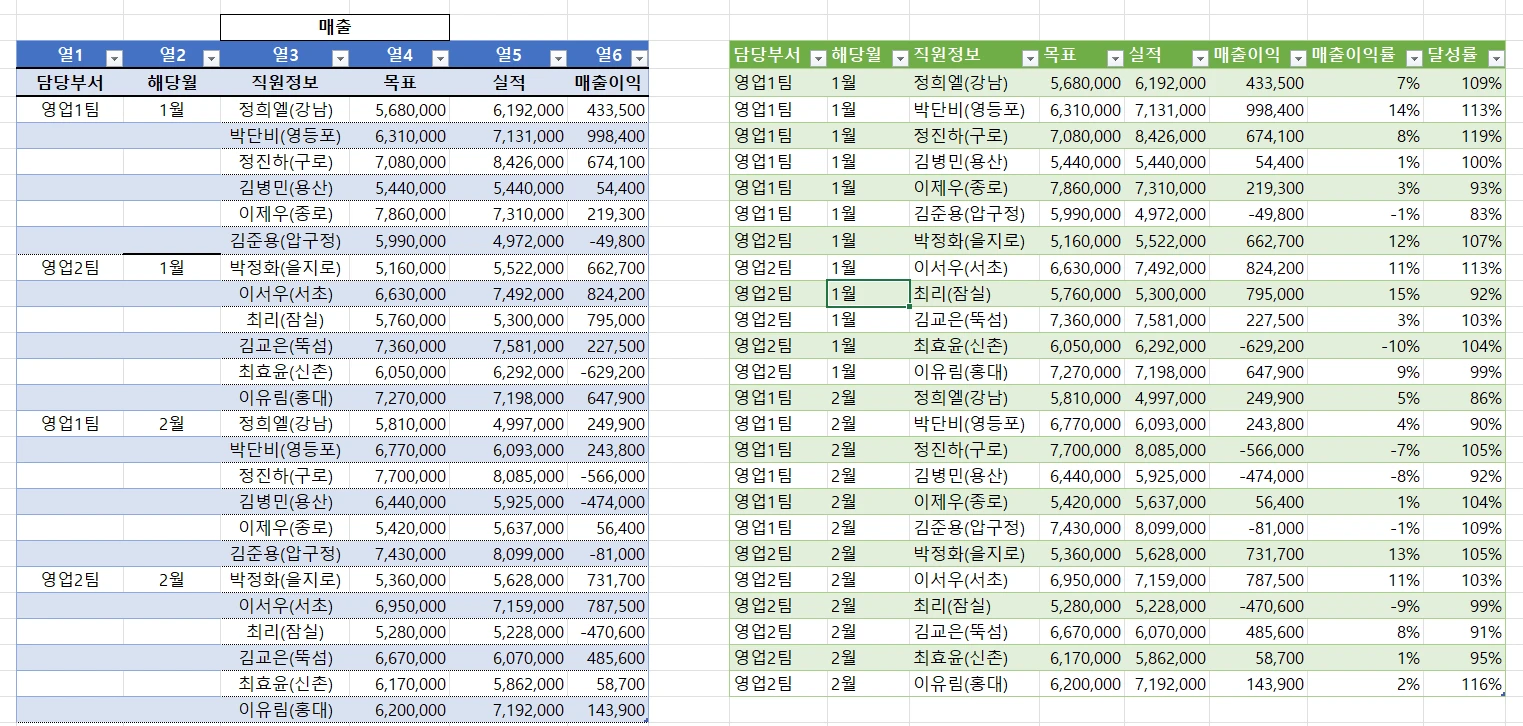
Task: Open the 열5 column filter dropdown
Action: pyautogui.click(x=558, y=58)
